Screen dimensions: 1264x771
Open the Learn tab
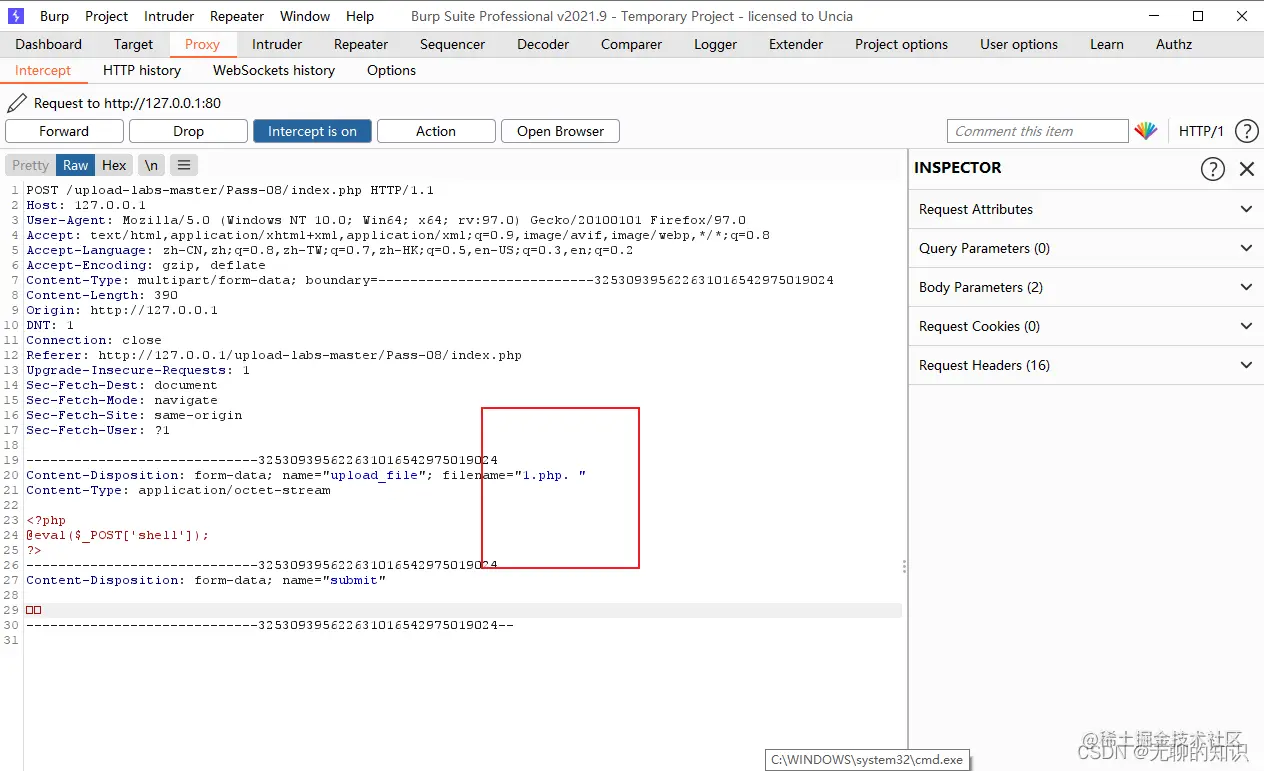pos(1107,44)
